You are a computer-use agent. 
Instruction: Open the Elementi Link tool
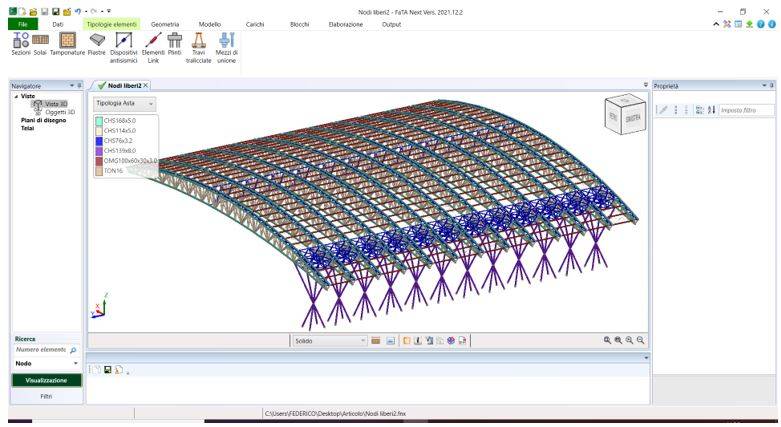click(x=153, y=48)
